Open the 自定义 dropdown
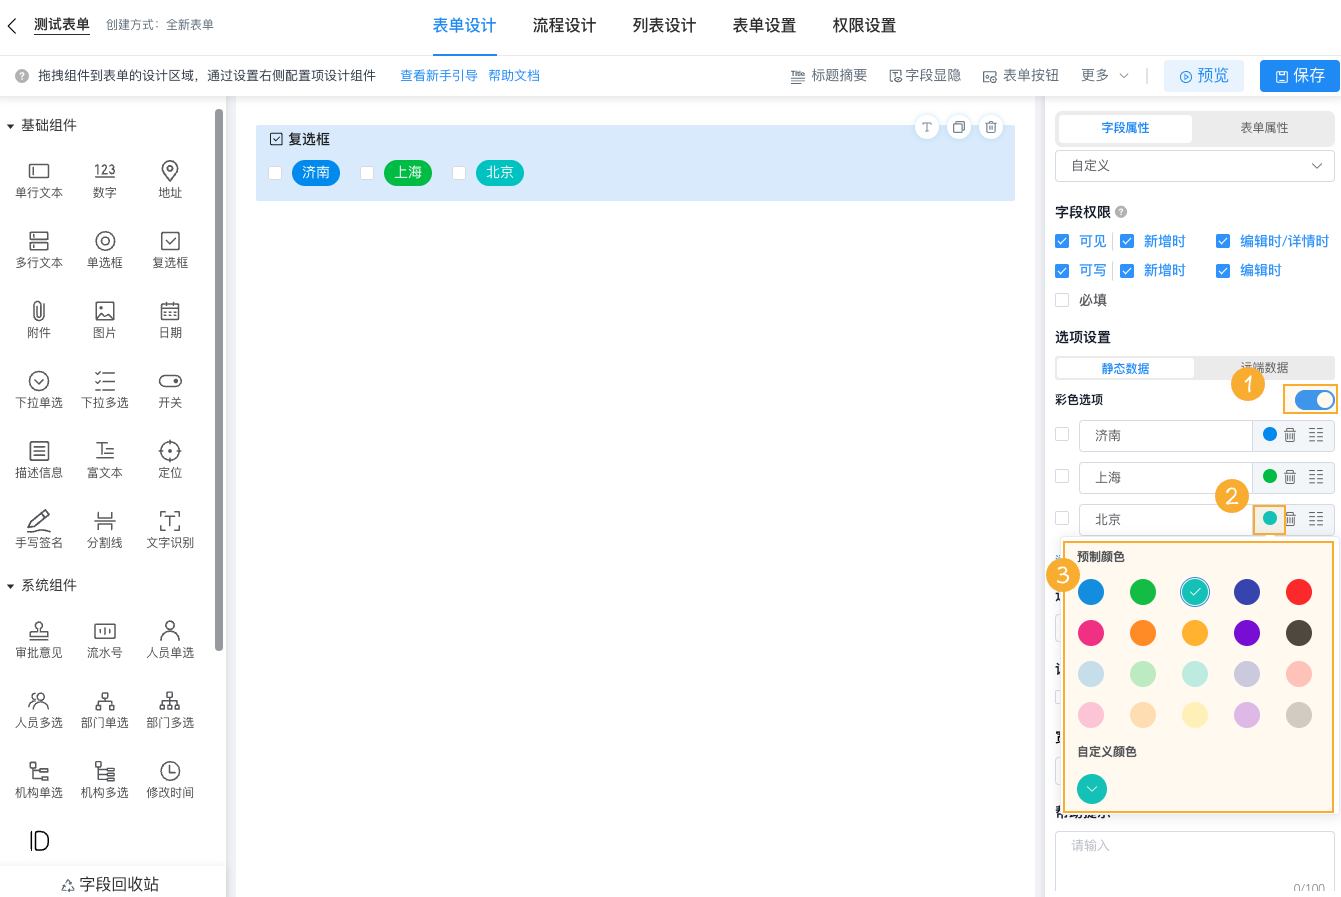 [1194, 165]
